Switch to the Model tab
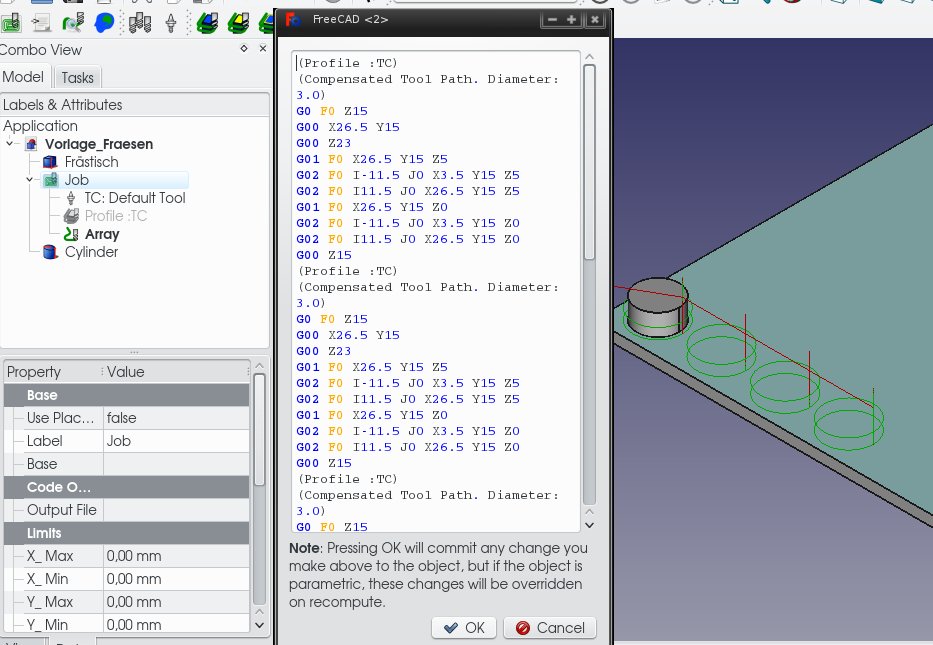The image size is (933, 645). [23, 78]
